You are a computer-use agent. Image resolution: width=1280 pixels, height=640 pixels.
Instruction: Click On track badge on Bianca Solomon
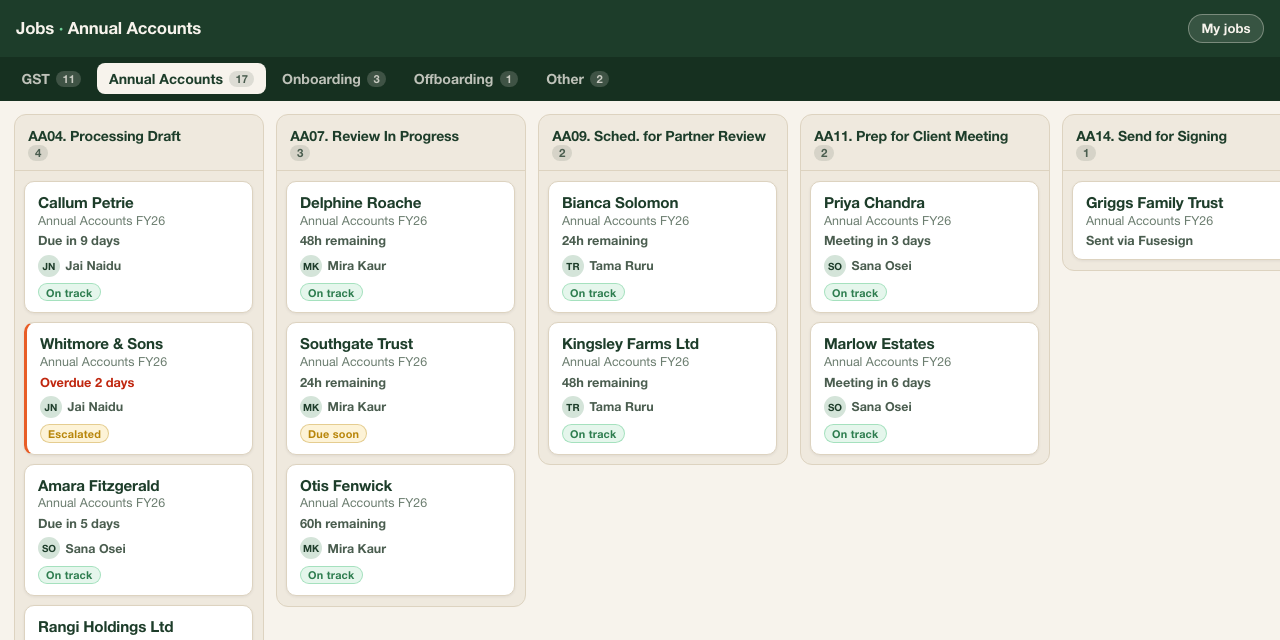pyautogui.click(x=593, y=293)
